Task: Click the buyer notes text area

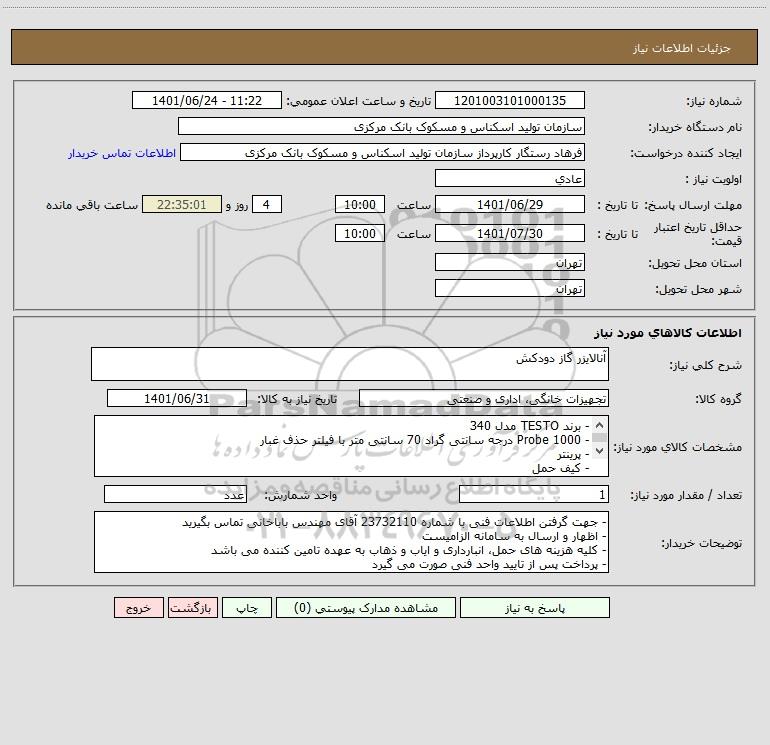Action: pos(351,542)
